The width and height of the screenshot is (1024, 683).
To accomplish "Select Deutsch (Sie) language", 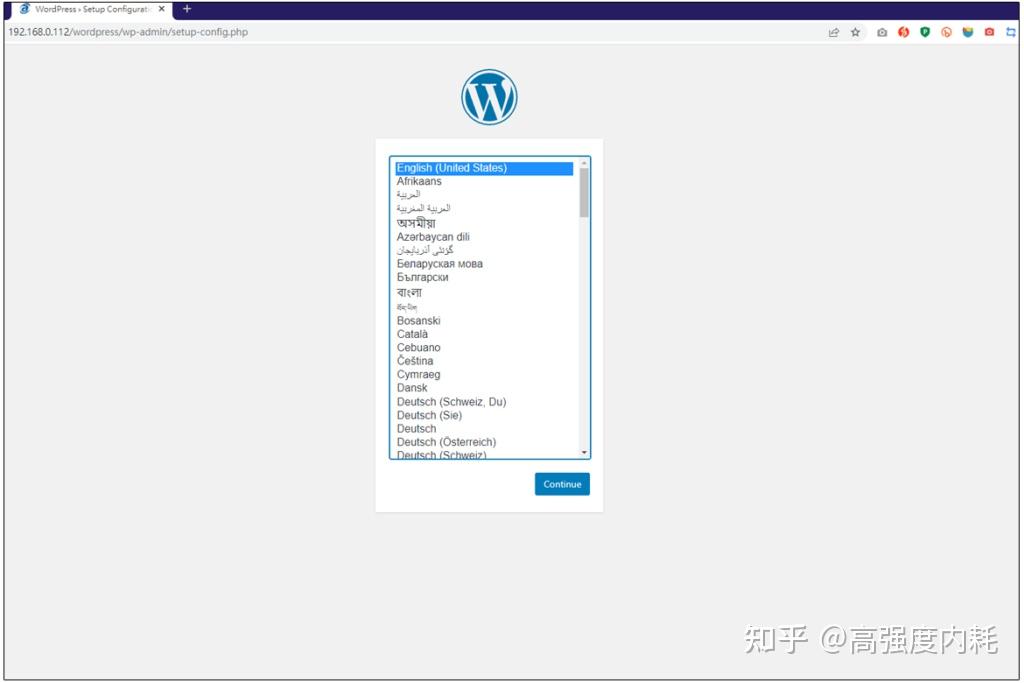I will click(484, 415).
